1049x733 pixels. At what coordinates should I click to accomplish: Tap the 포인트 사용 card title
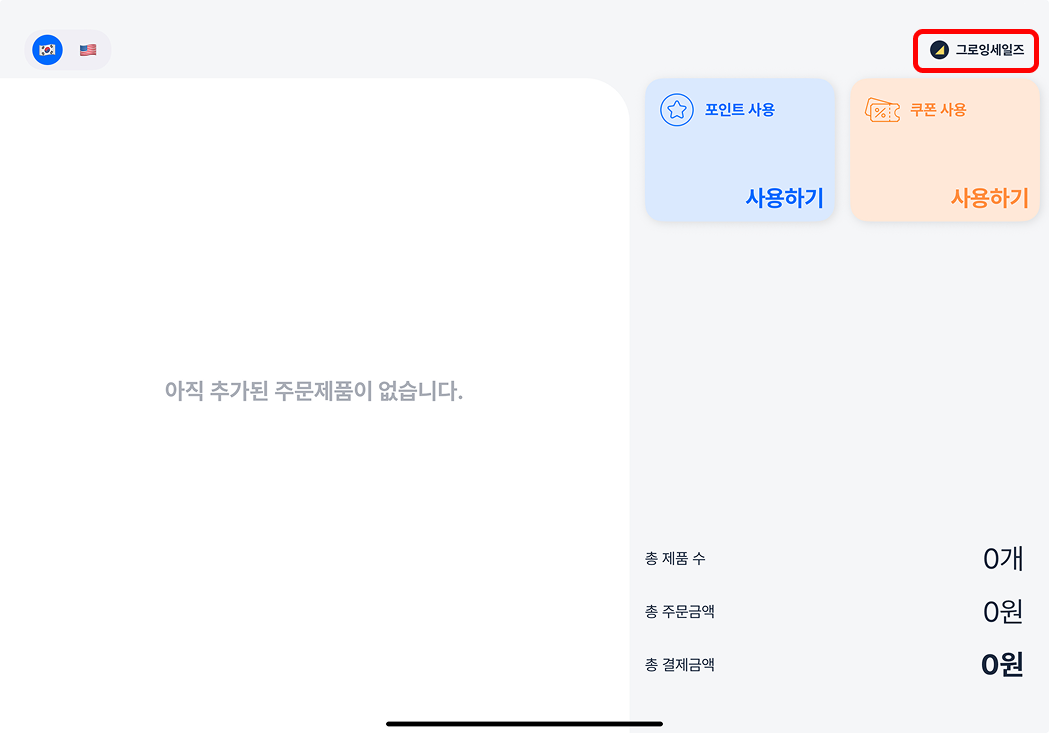(x=740, y=110)
